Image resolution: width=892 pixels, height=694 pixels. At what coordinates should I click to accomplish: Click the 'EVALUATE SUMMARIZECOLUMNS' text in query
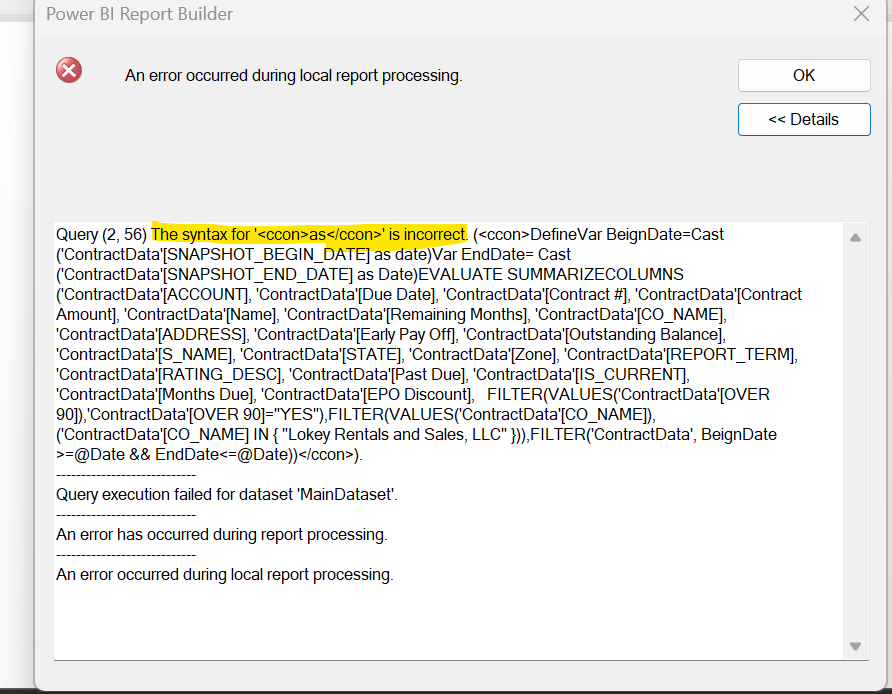pos(551,274)
